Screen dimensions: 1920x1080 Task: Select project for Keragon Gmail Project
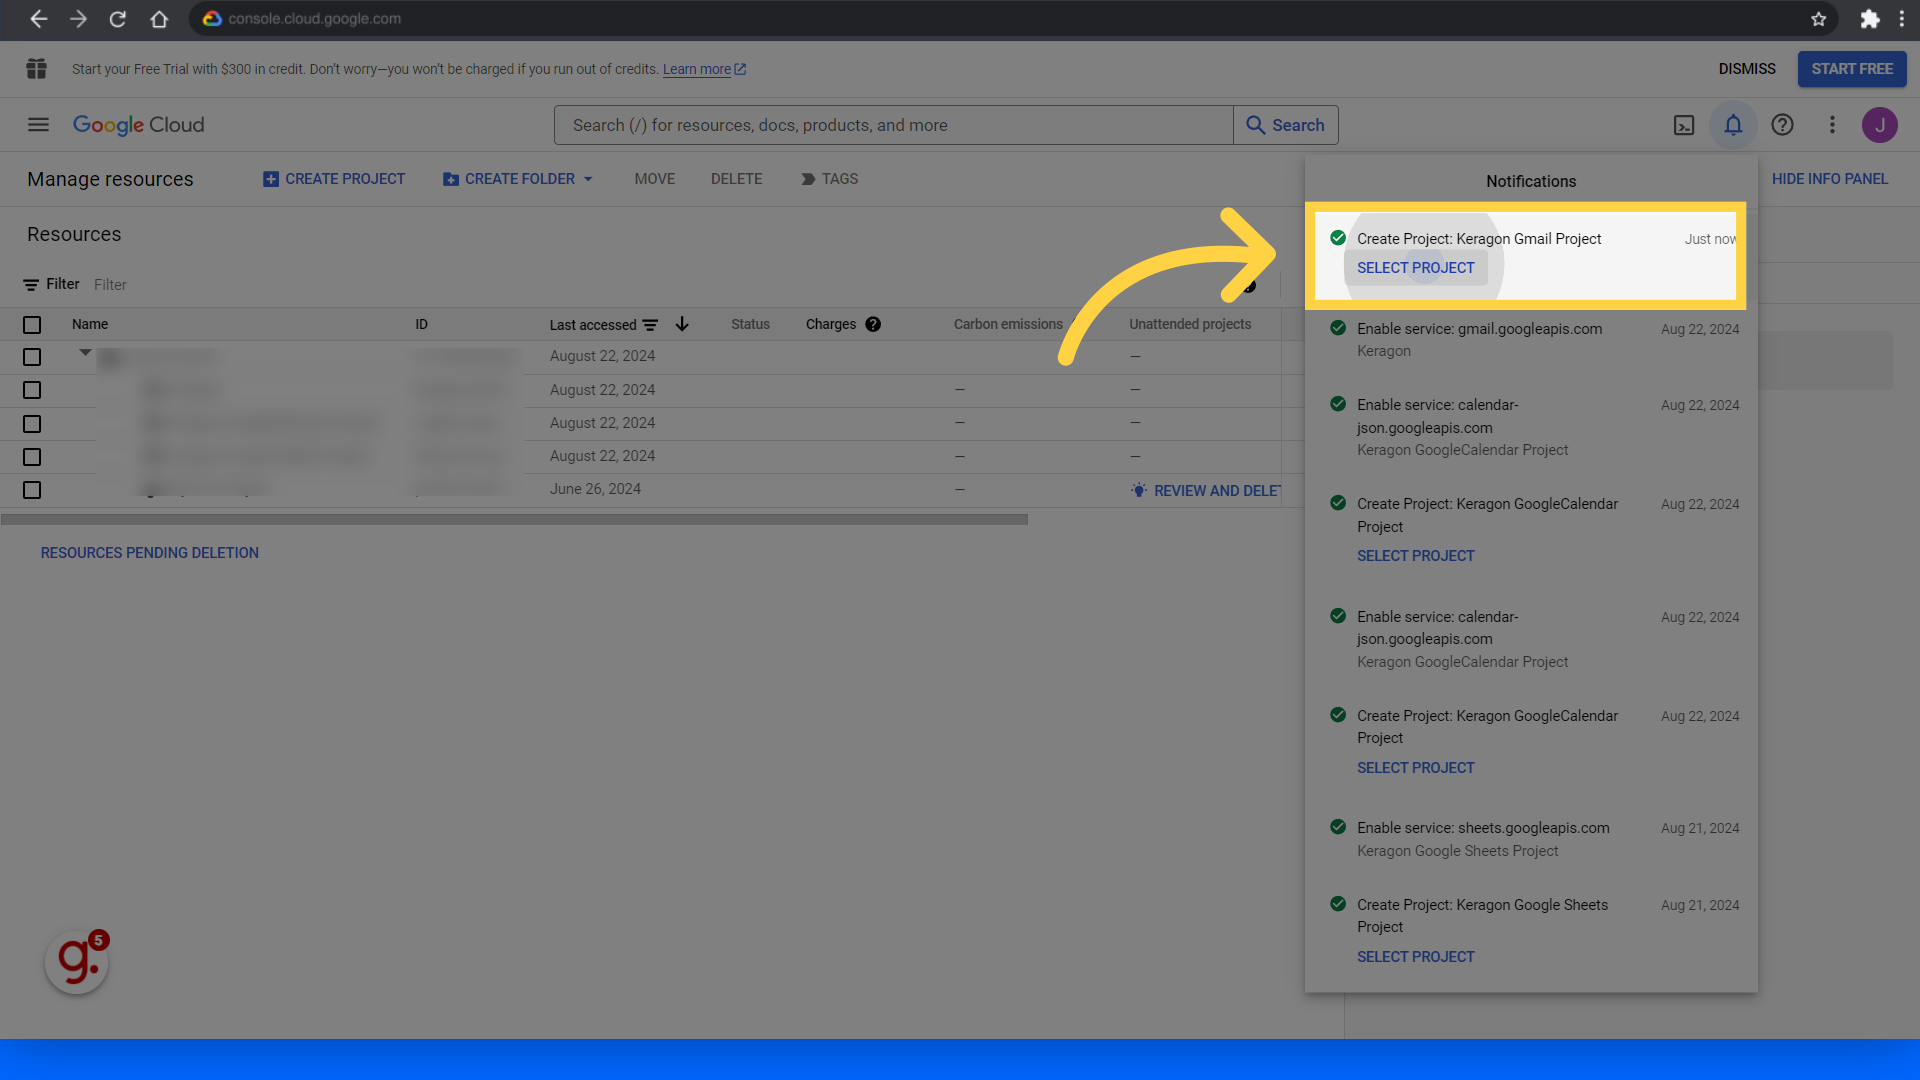coord(1415,268)
